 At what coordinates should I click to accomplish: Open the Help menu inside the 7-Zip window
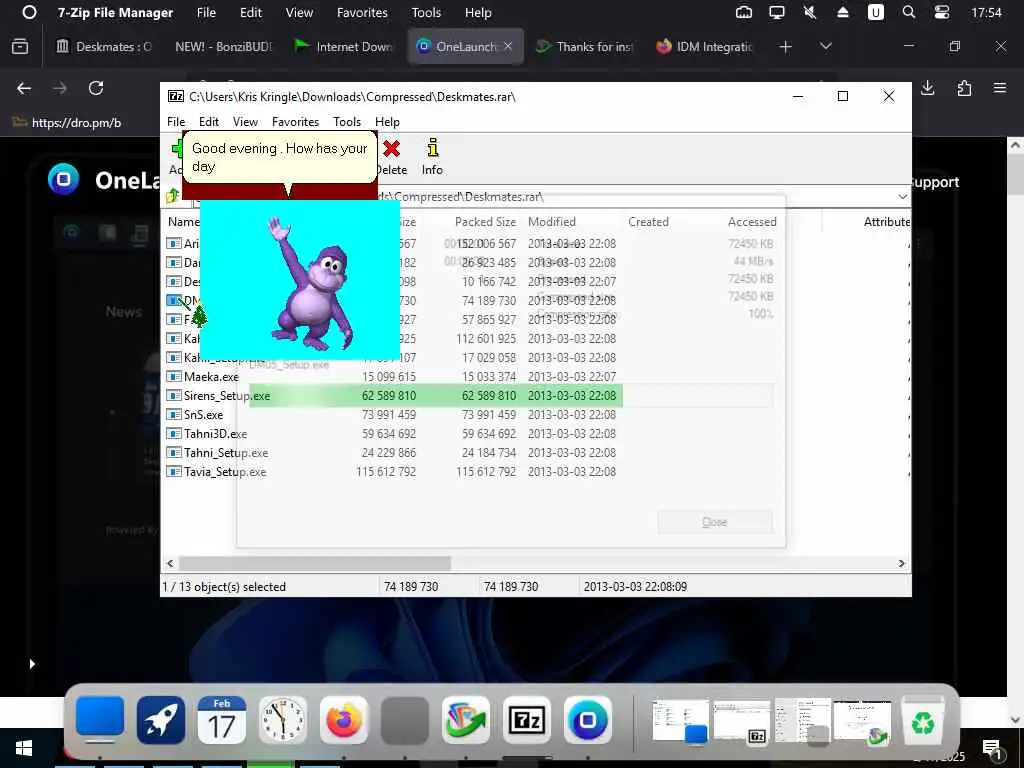pos(387,122)
